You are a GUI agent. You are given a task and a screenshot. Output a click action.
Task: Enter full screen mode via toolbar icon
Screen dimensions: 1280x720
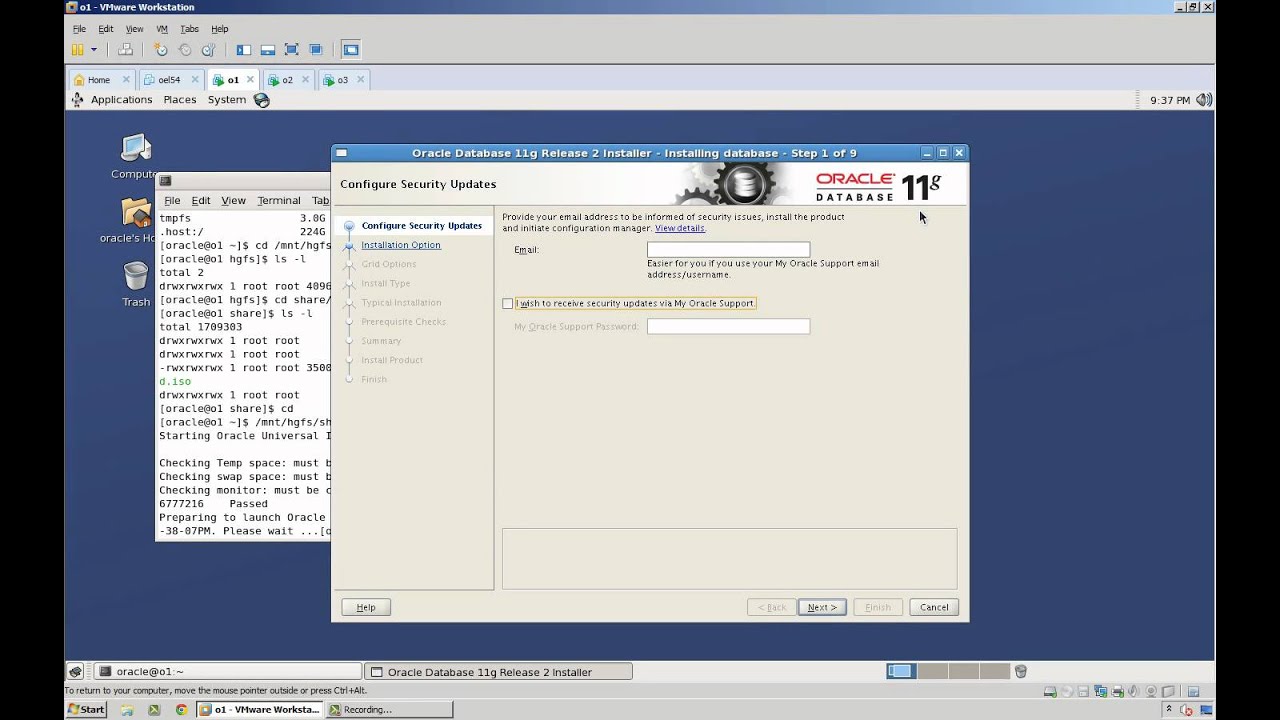tap(292, 49)
